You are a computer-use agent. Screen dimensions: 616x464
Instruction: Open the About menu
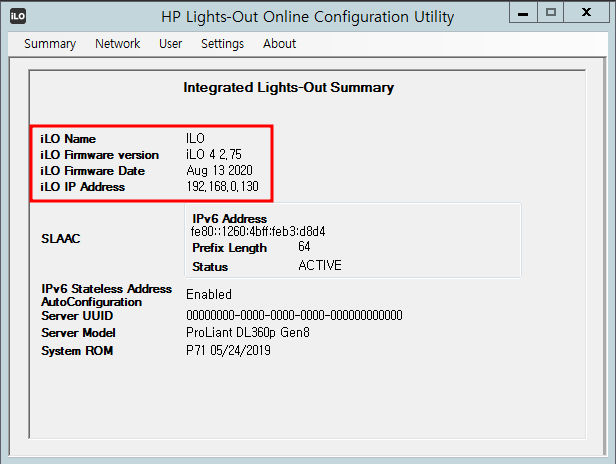279,44
